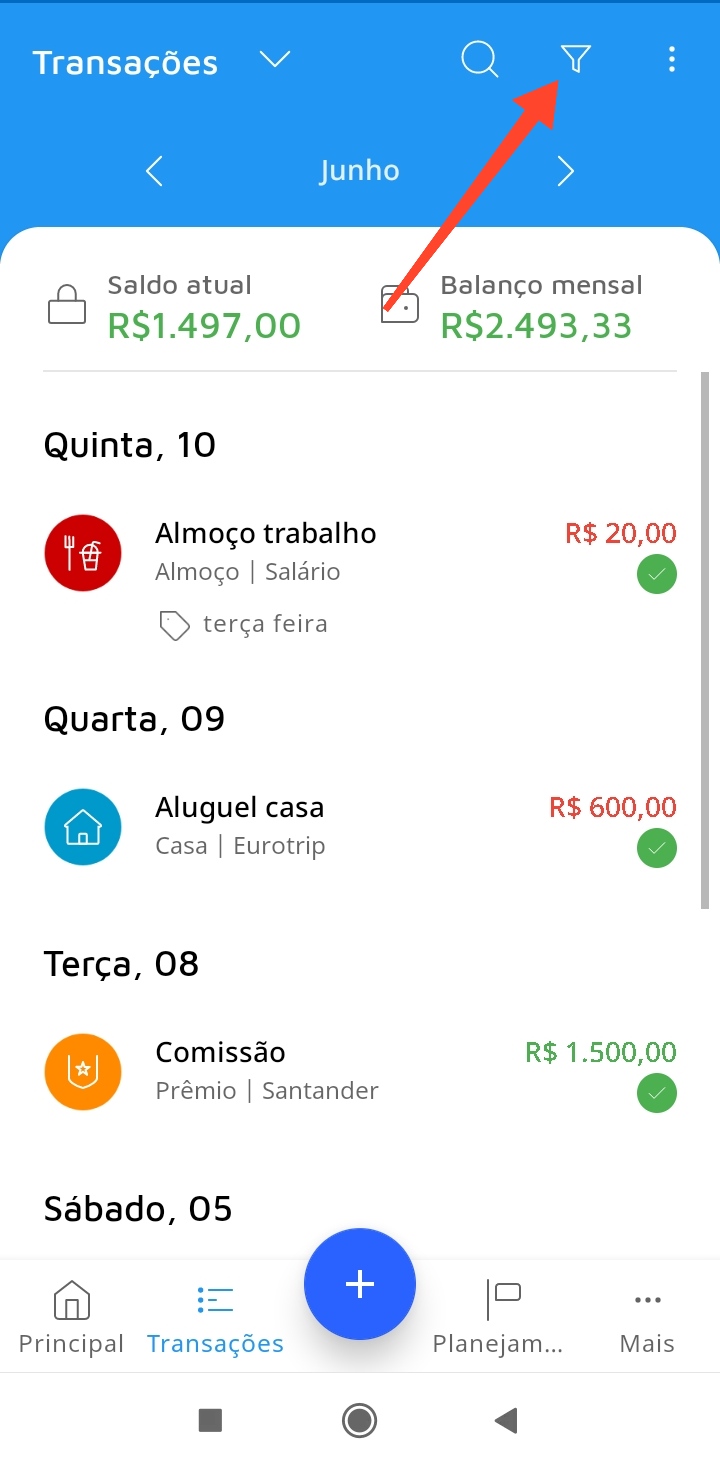Switch to the Principal tab
This screenshot has width=720, height=1468.
coord(71,1318)
